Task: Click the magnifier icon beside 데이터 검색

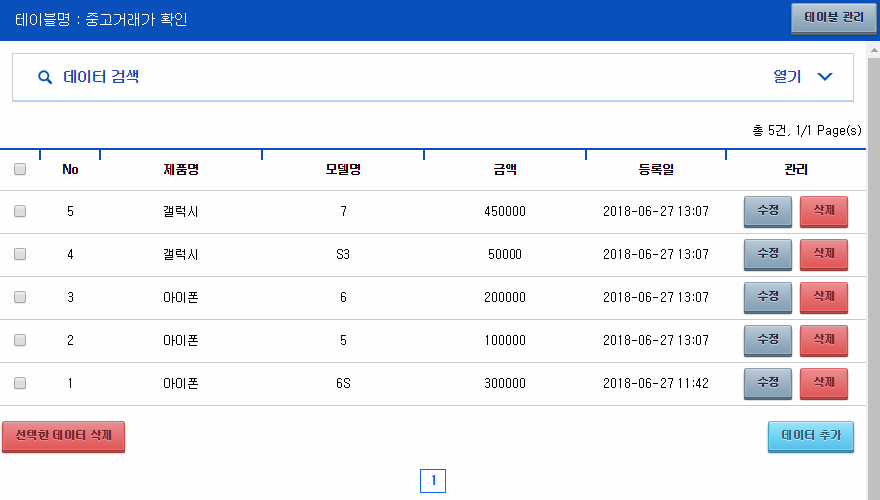Action: tap(45, 77)
